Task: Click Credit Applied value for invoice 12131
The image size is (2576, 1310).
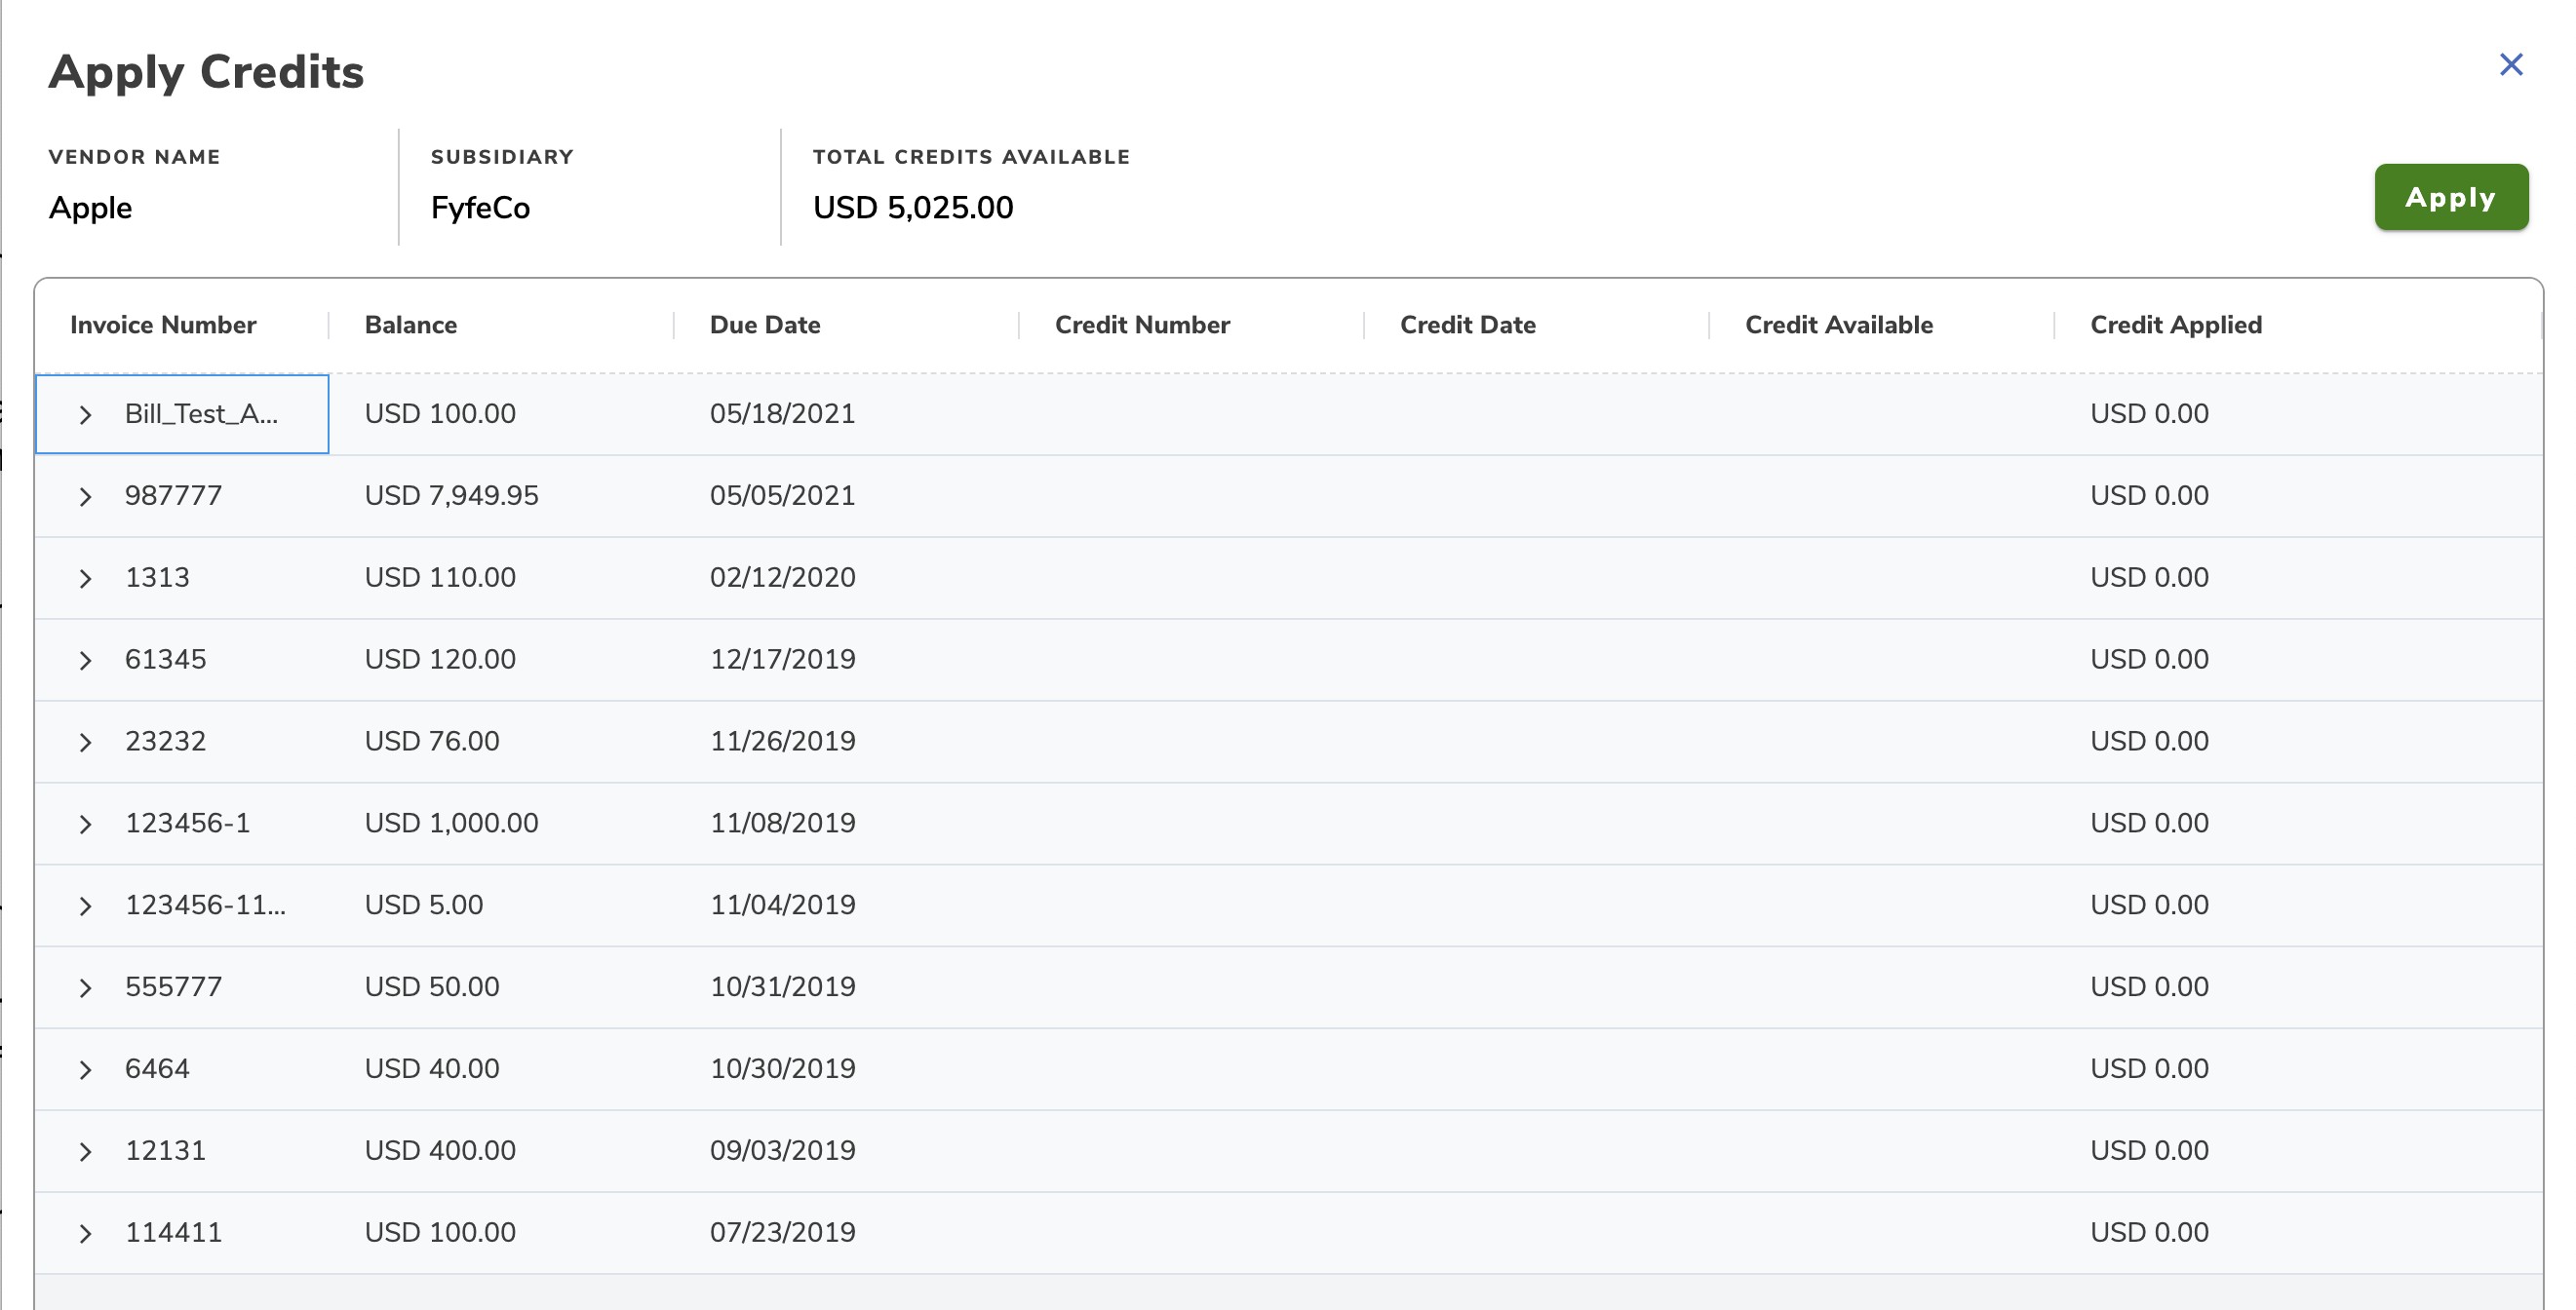Action: pos(2149,1152)
